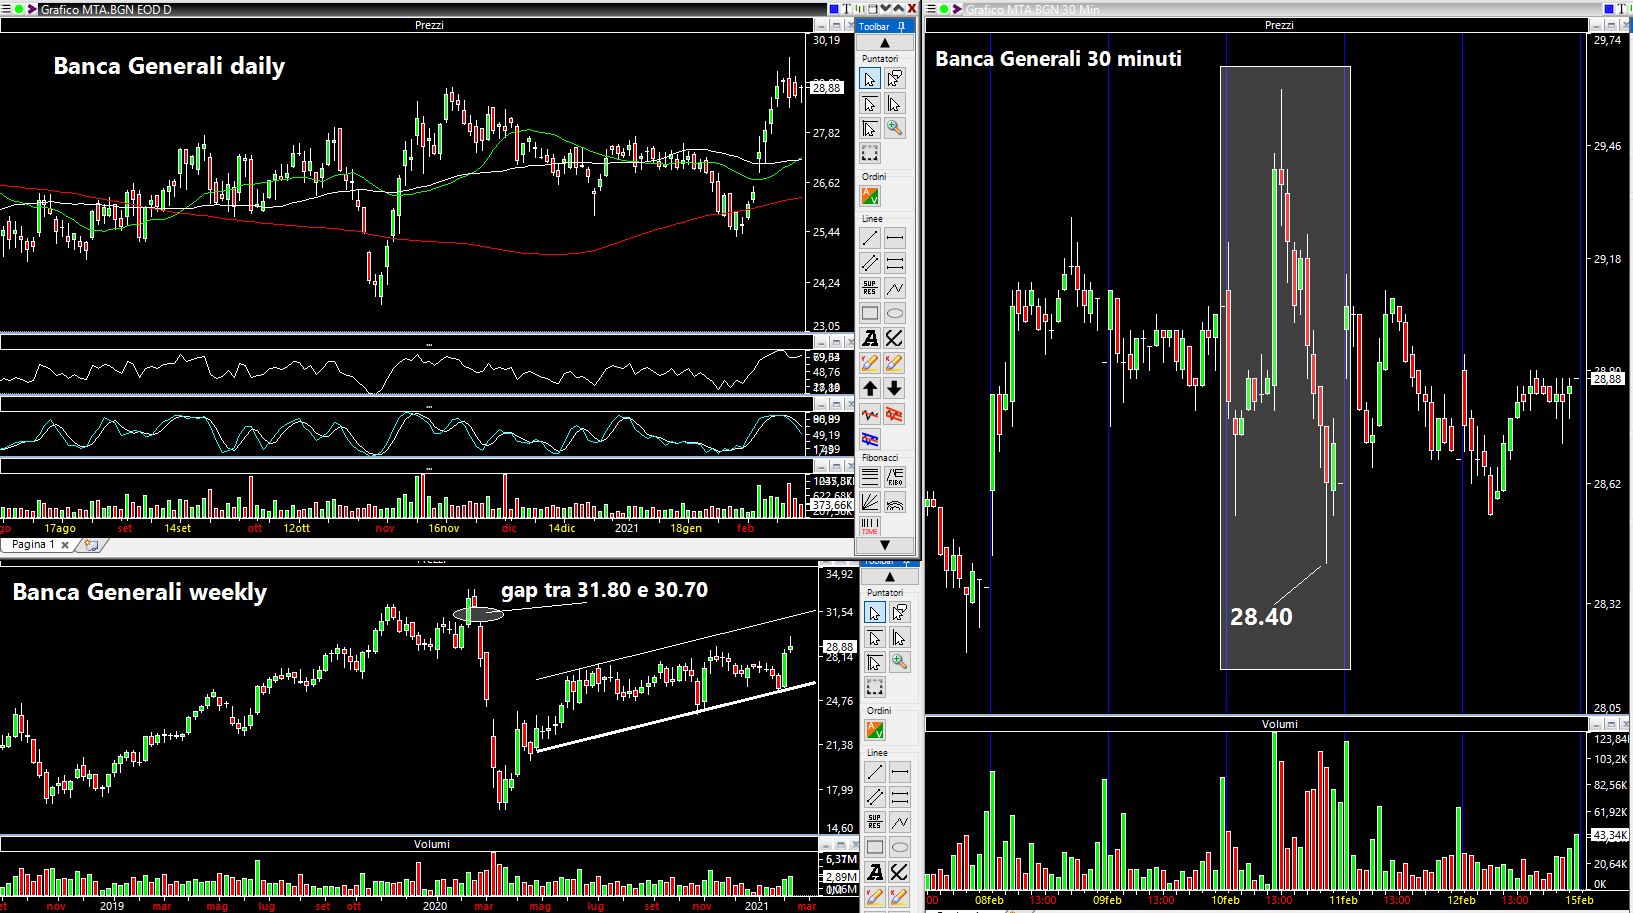This screenshot has width=1633, height=913.
Task: Click the '28.40' annotation on 30 Min chart
Action: click(x=1261, y=617)
